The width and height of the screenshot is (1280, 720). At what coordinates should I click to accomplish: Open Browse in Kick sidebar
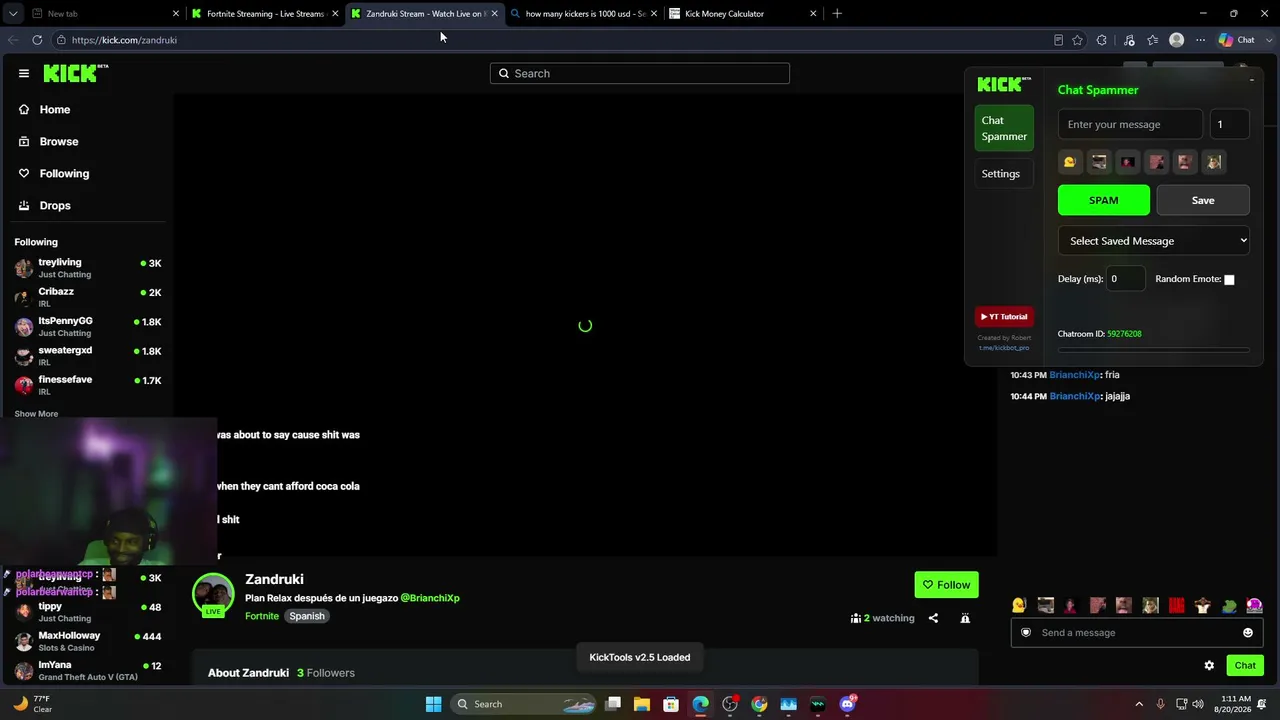pos(59,142)
